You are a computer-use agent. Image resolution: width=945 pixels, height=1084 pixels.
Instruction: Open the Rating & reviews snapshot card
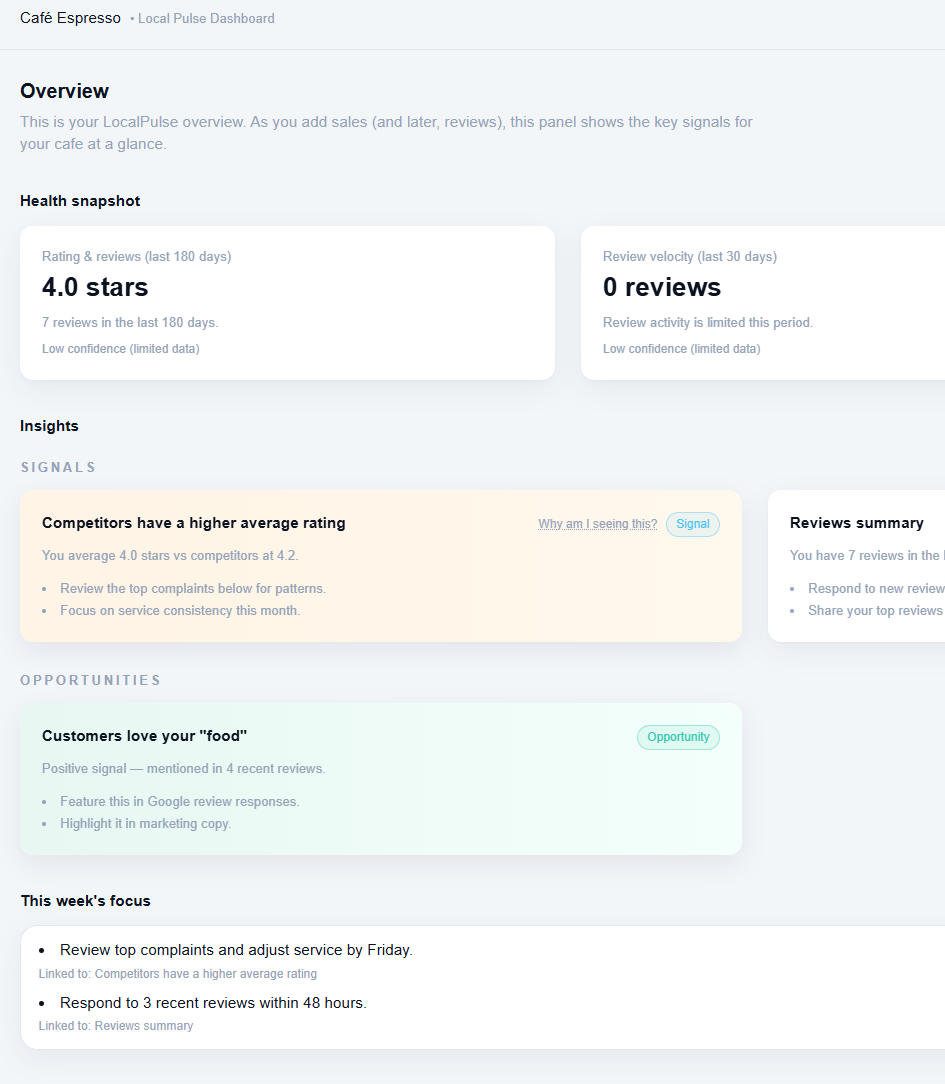coord(287,302)
